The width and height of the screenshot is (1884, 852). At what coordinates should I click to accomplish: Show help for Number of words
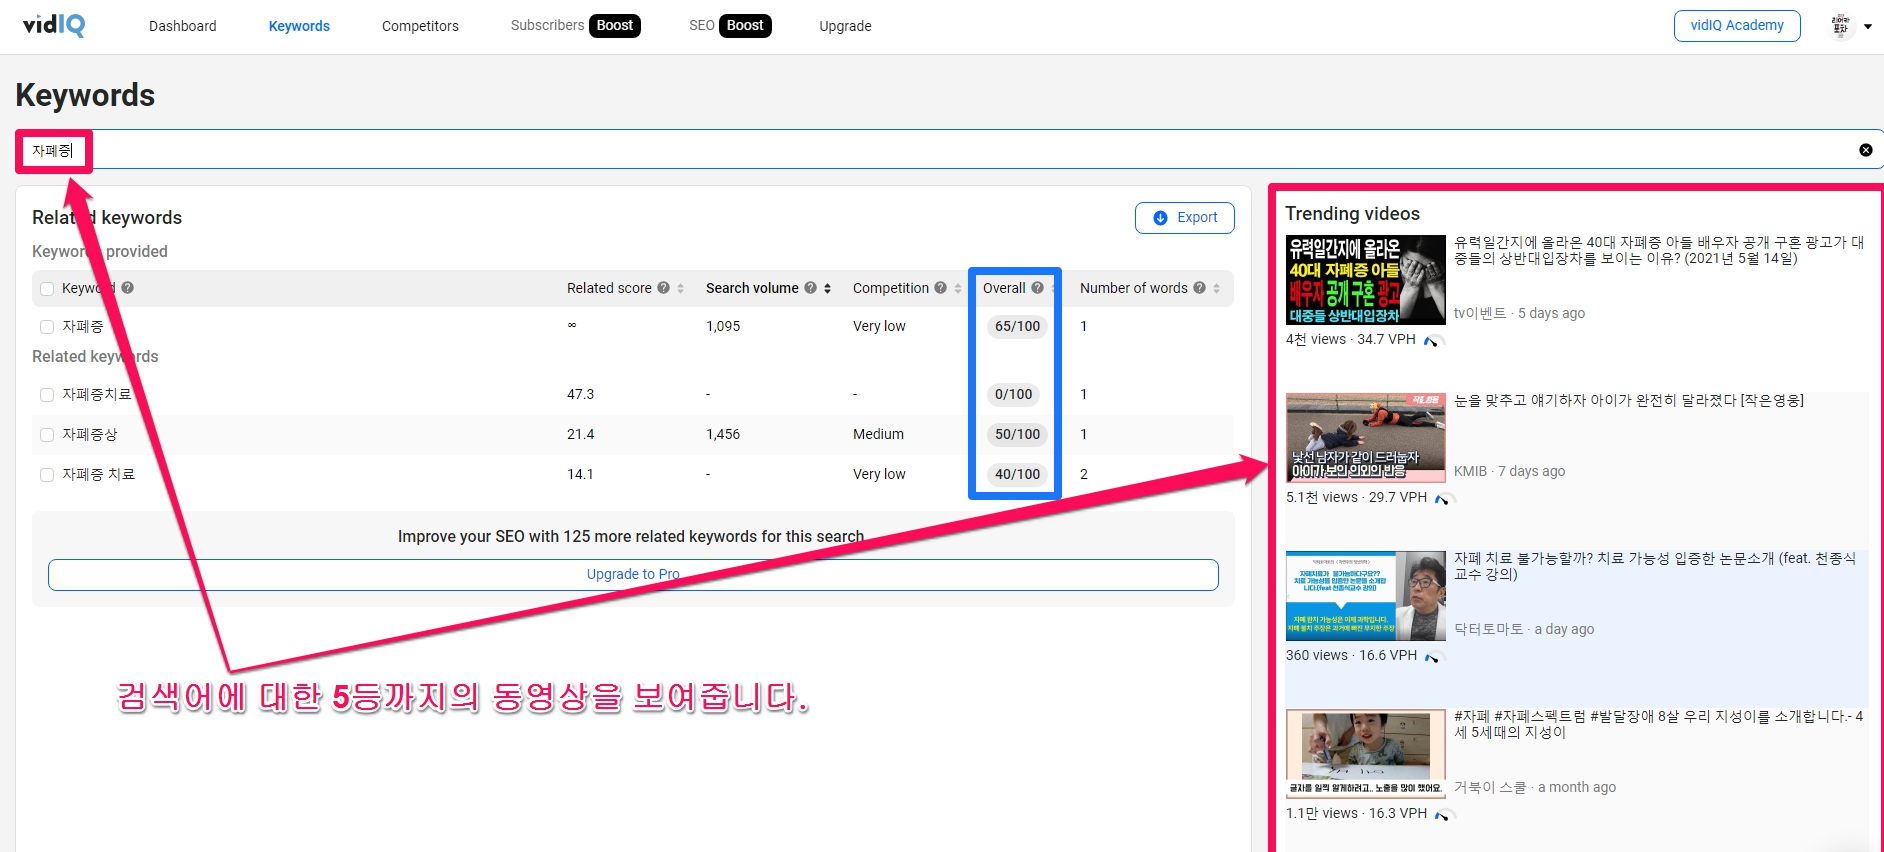[x=1199, y=288]
